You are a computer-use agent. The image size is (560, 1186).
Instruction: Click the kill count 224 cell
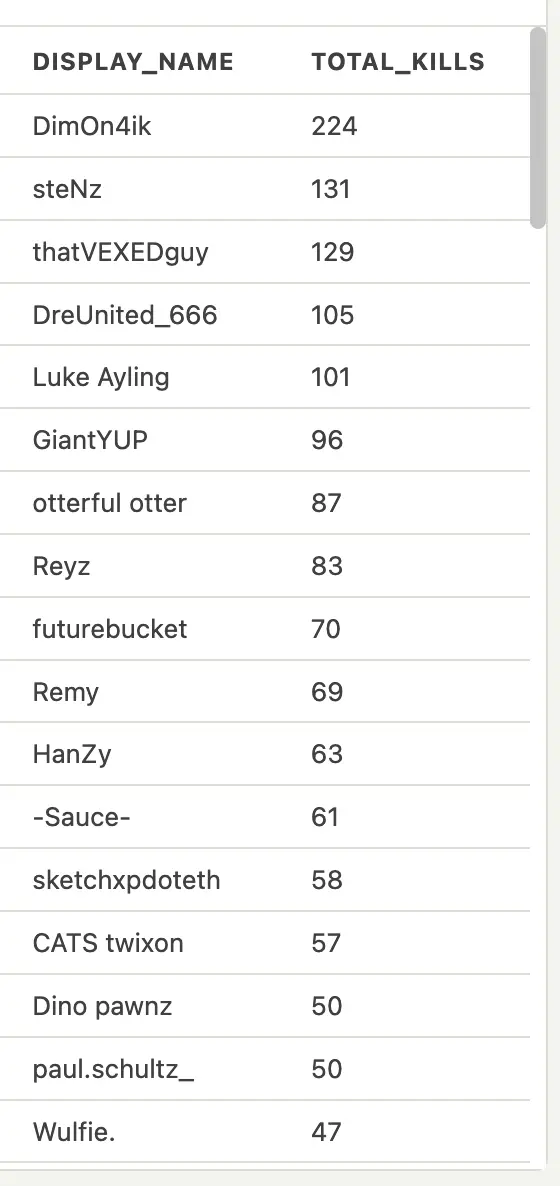click(334, 126)
